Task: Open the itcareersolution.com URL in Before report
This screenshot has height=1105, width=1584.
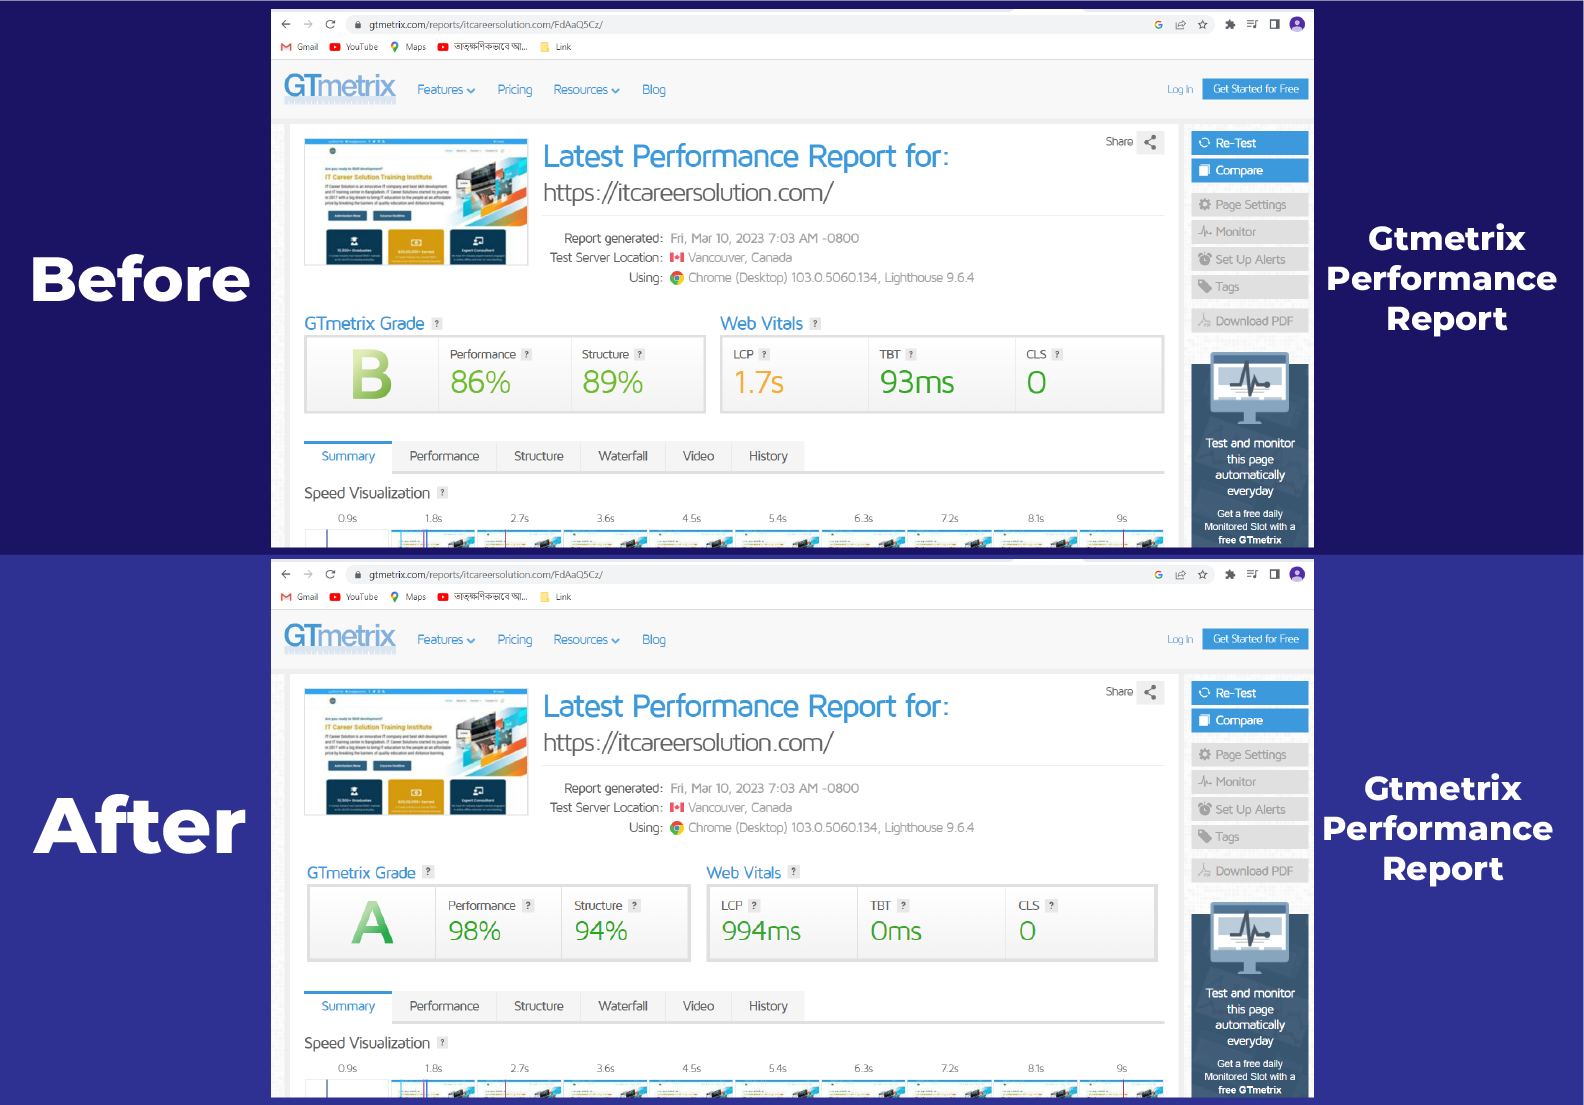Action: pos(688,193)
